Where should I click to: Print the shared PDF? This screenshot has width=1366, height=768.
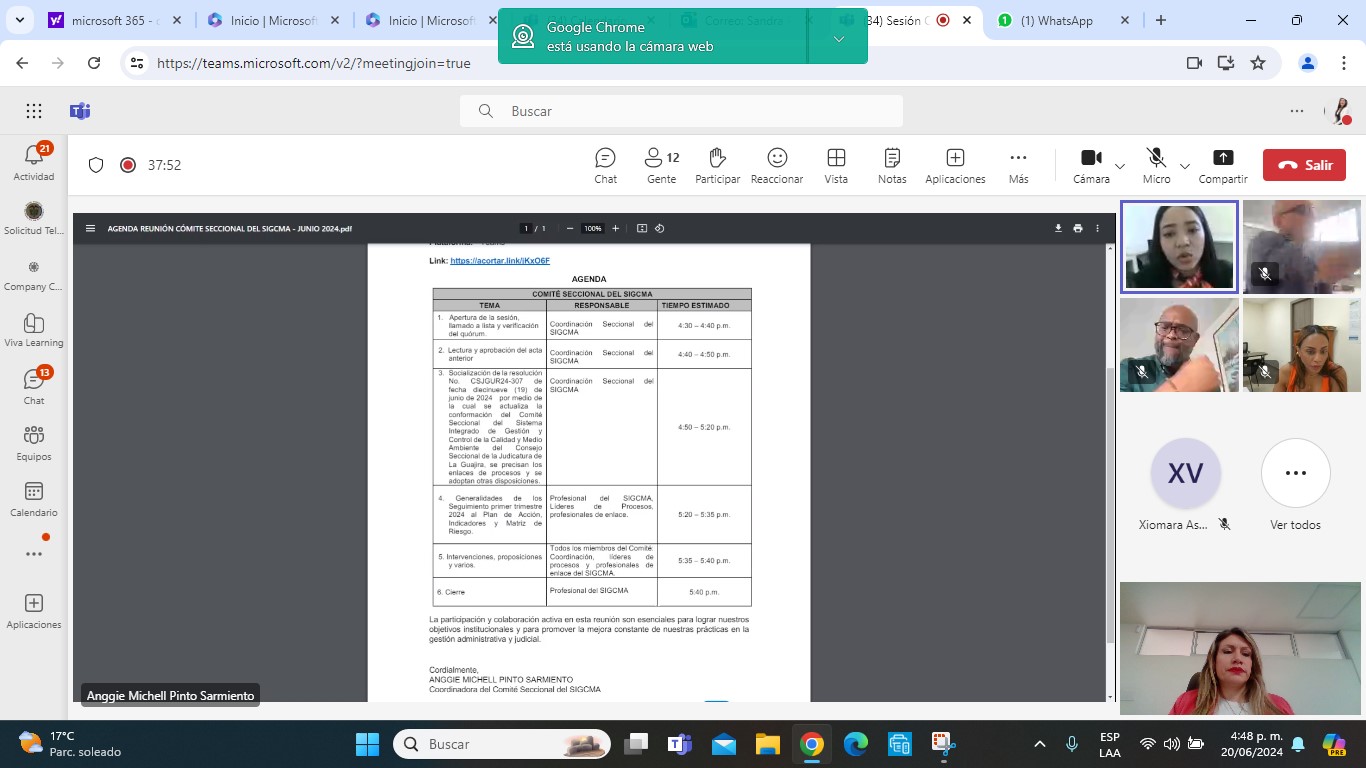(1077, 228)
